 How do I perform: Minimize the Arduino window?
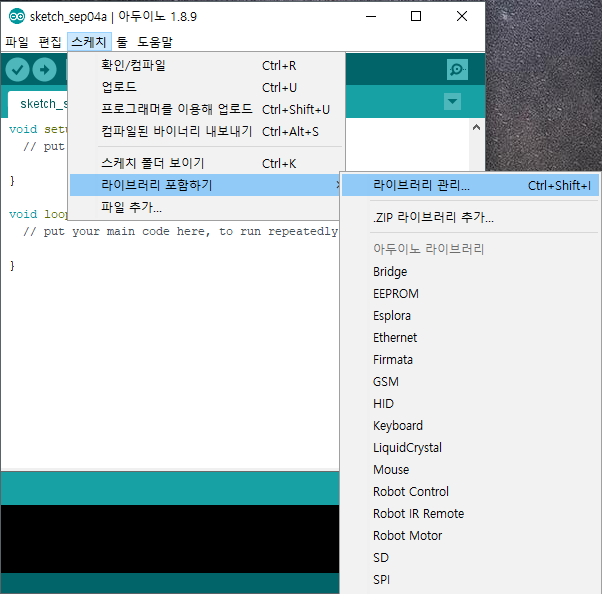coord(371,16)
